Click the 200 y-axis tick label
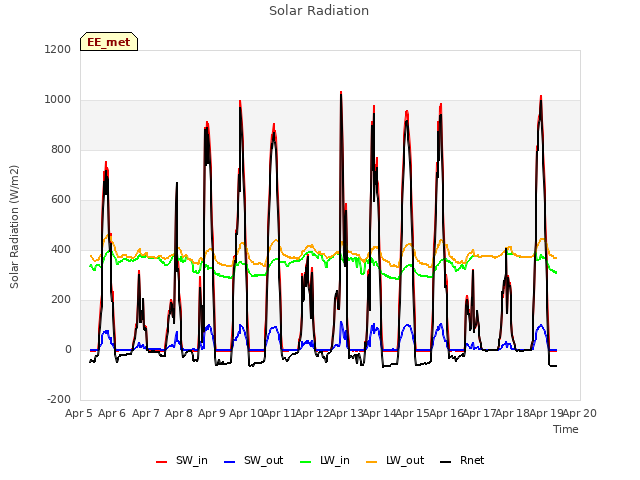 61,300
